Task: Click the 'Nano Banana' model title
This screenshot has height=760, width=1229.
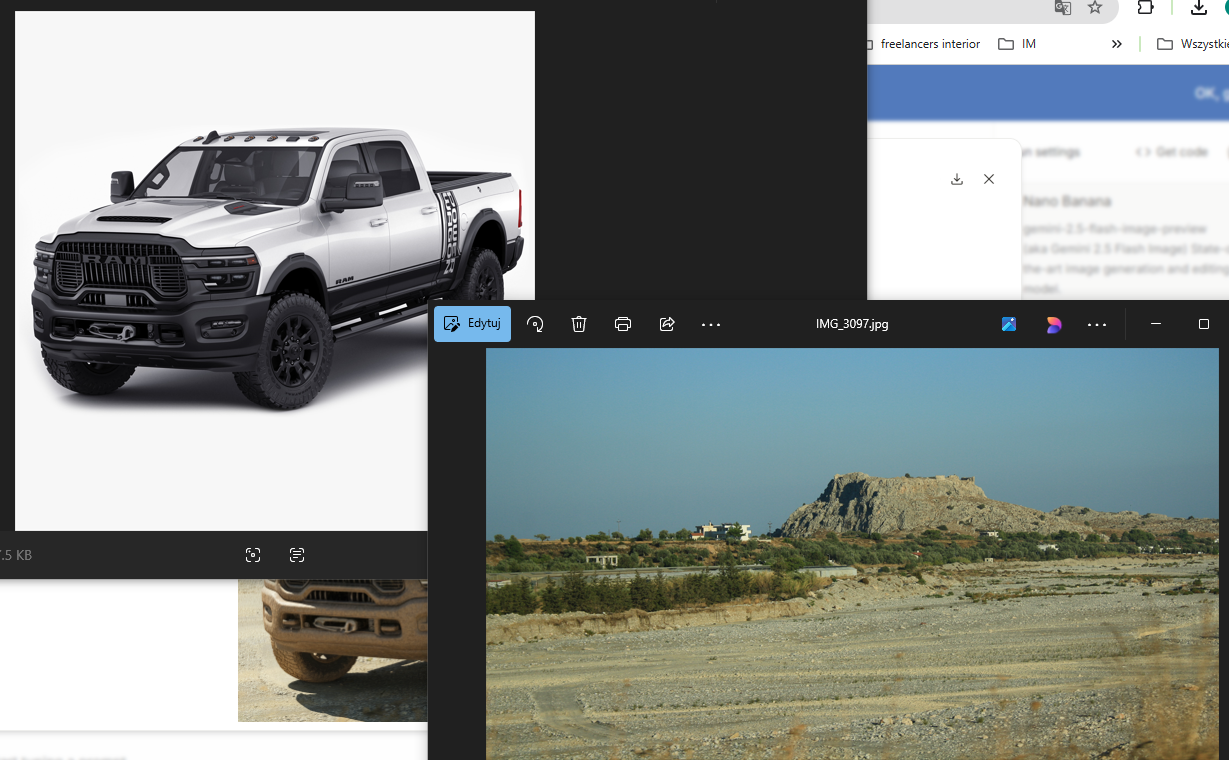Action: click(1067, 201)
